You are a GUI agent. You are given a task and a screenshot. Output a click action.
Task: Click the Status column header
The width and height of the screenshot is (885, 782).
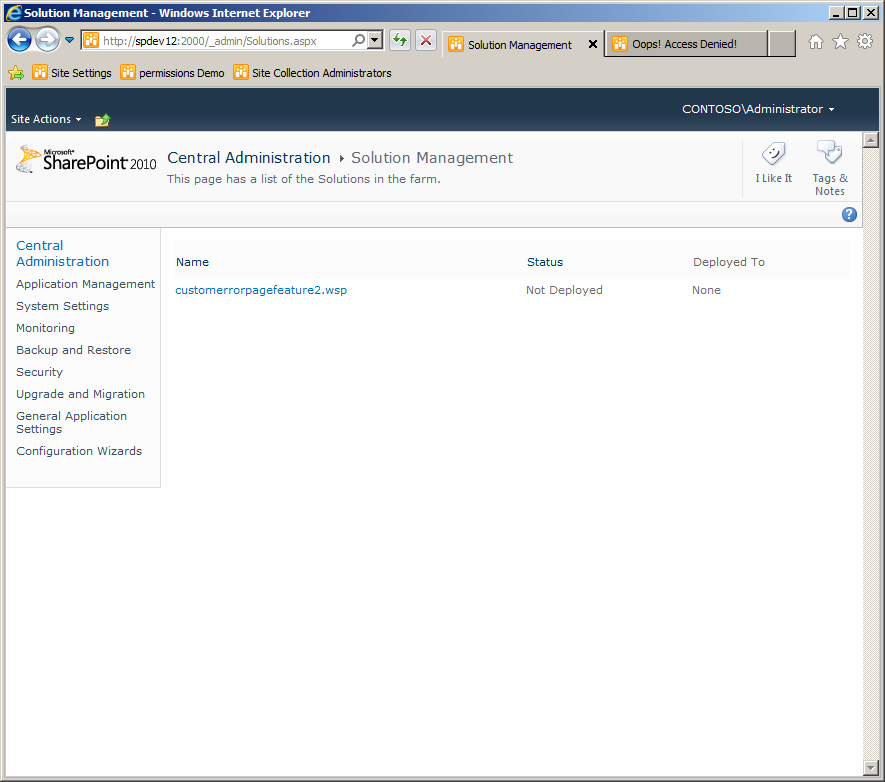point(545,262)
